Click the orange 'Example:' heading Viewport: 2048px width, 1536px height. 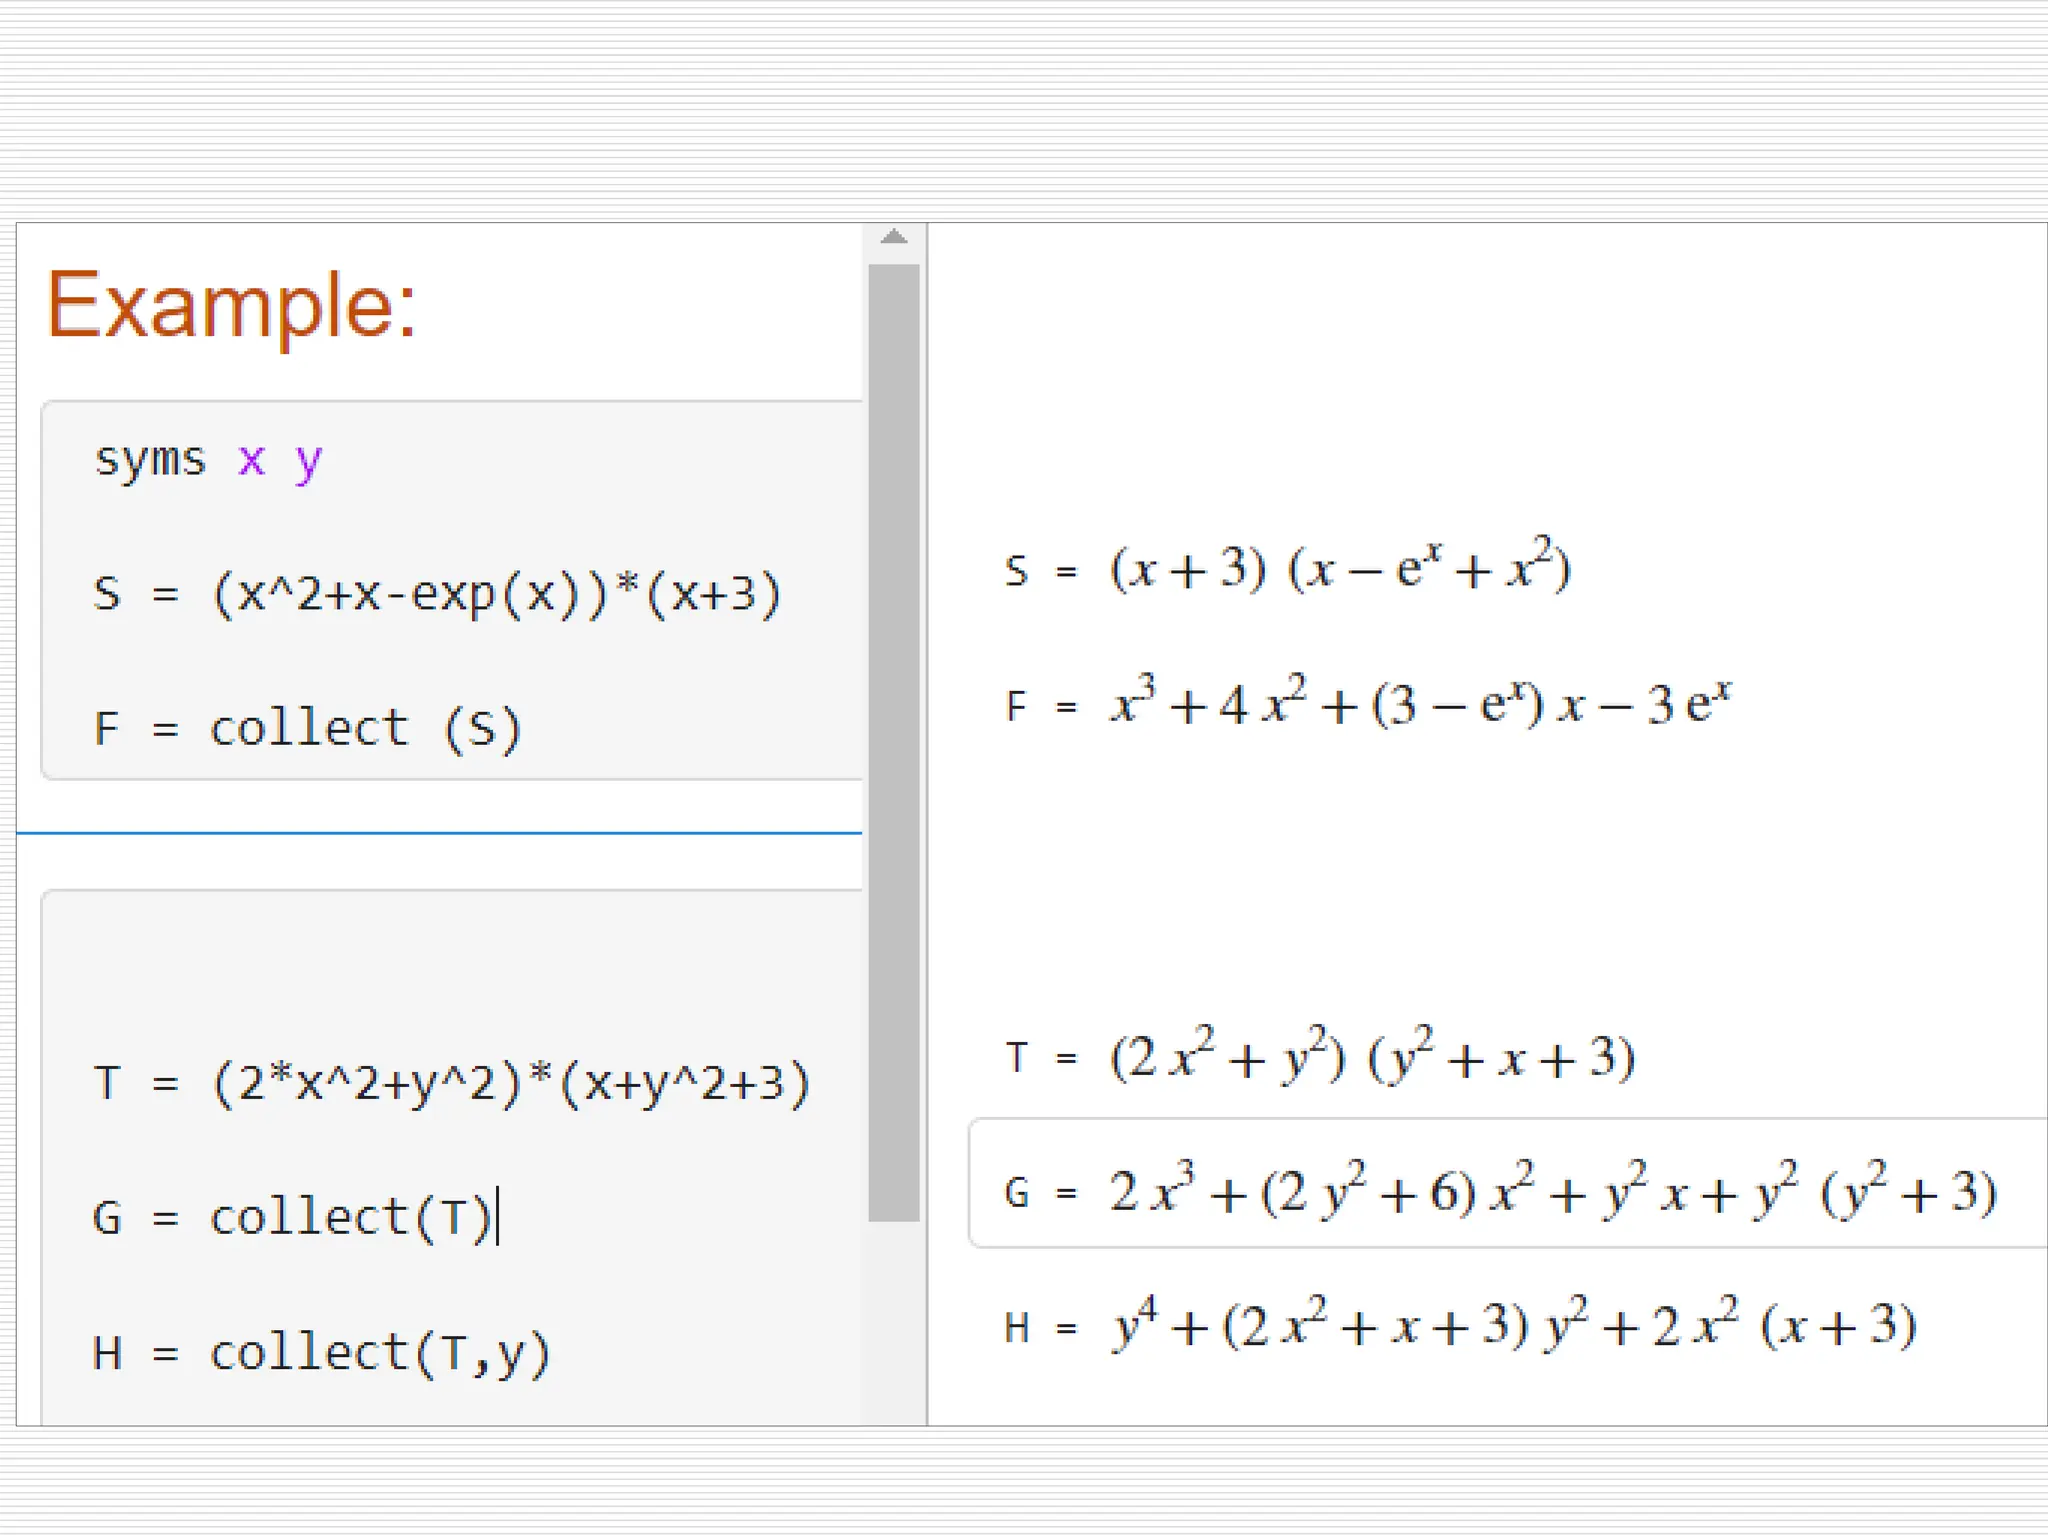pyautogui.click(x=231, y=305)
